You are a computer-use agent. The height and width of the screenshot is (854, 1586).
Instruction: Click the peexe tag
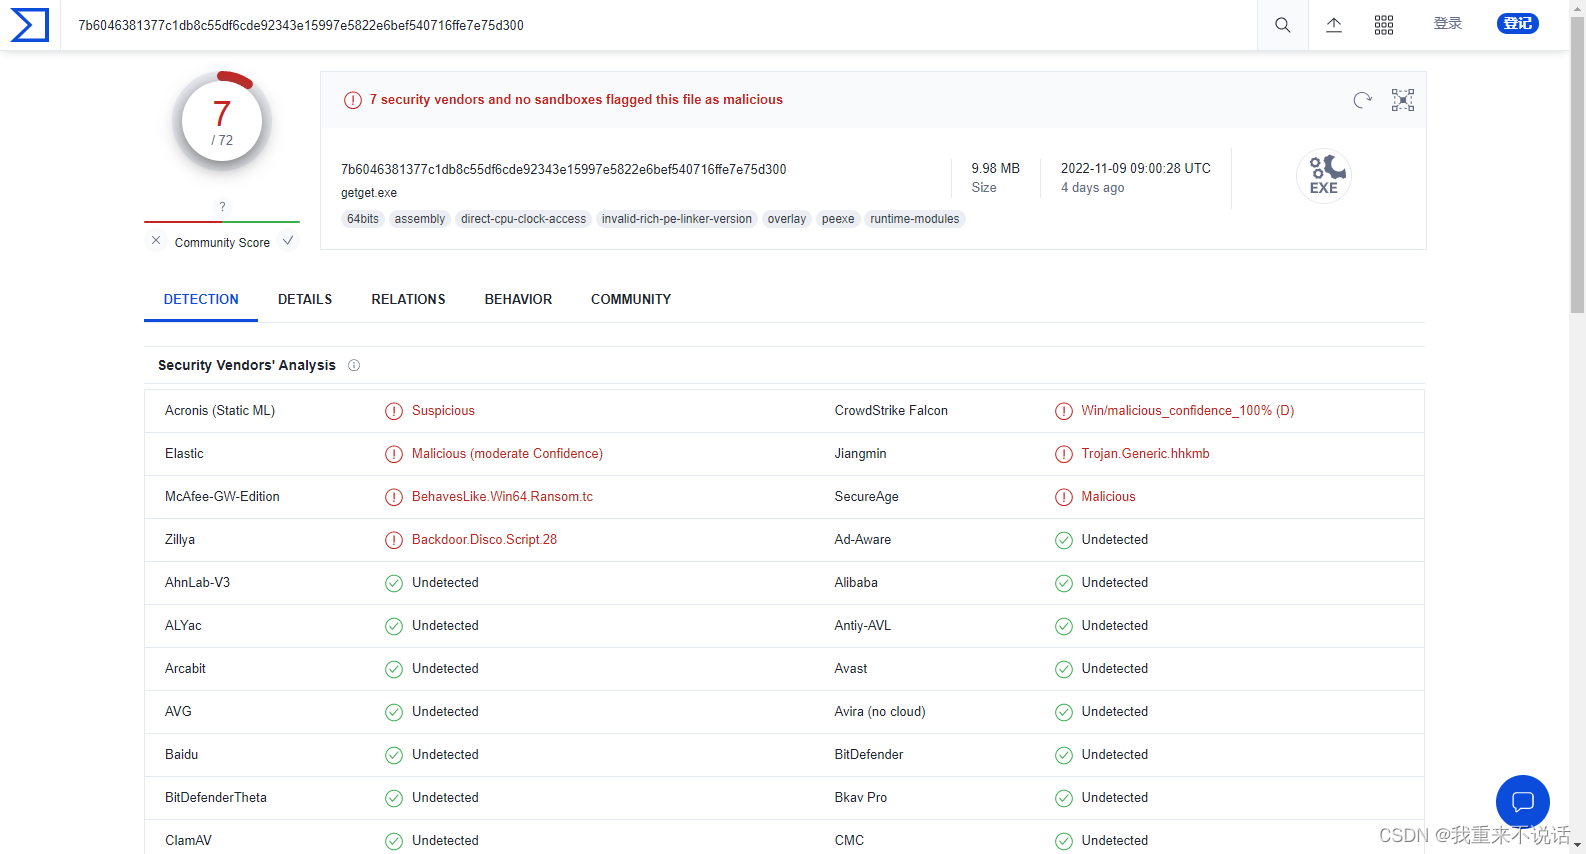click(838, 219)
